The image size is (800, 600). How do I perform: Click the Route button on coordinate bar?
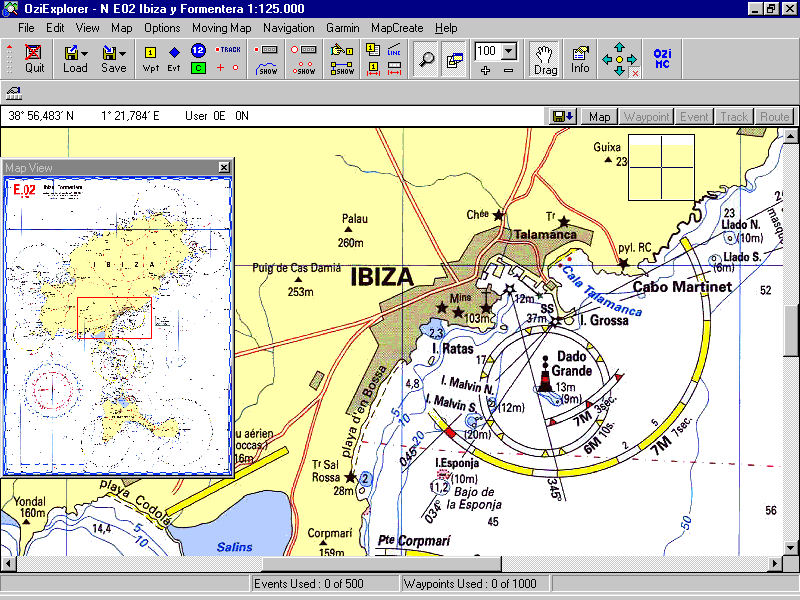(x=774, y=116)
